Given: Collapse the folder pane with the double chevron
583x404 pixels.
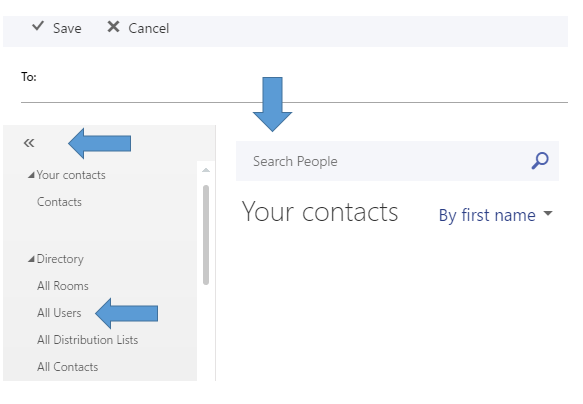Looking at the screenshot, I should tap(29, 143).
